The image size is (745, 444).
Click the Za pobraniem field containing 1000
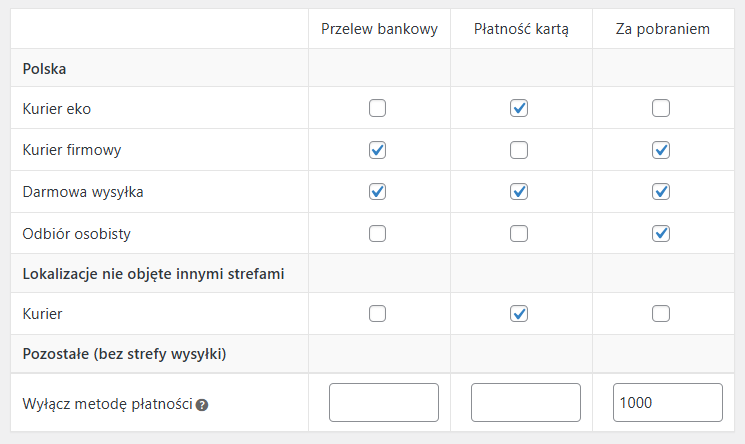pos(668,403)
